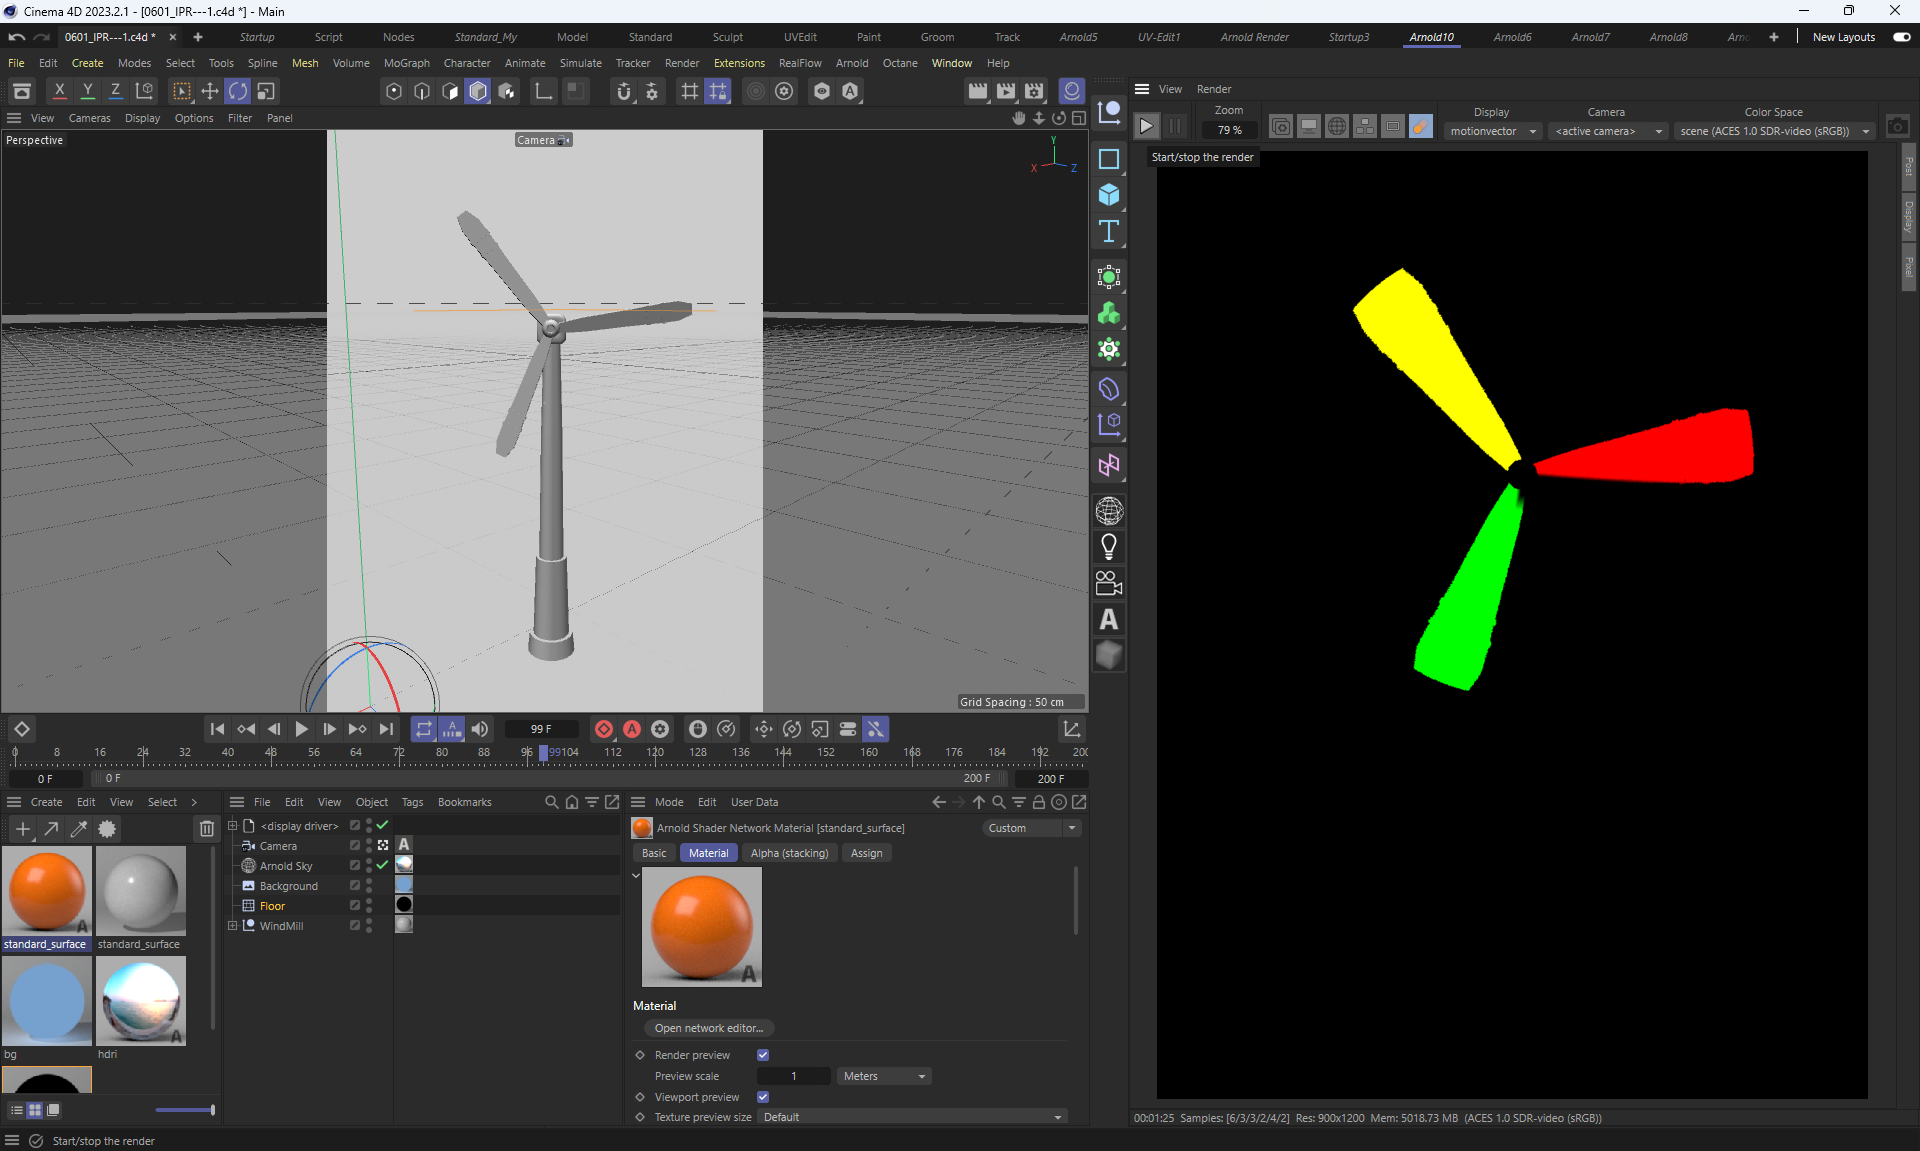Click the Cube primitive icon
The image size is (1920, 1151).
click(1109, 195)
